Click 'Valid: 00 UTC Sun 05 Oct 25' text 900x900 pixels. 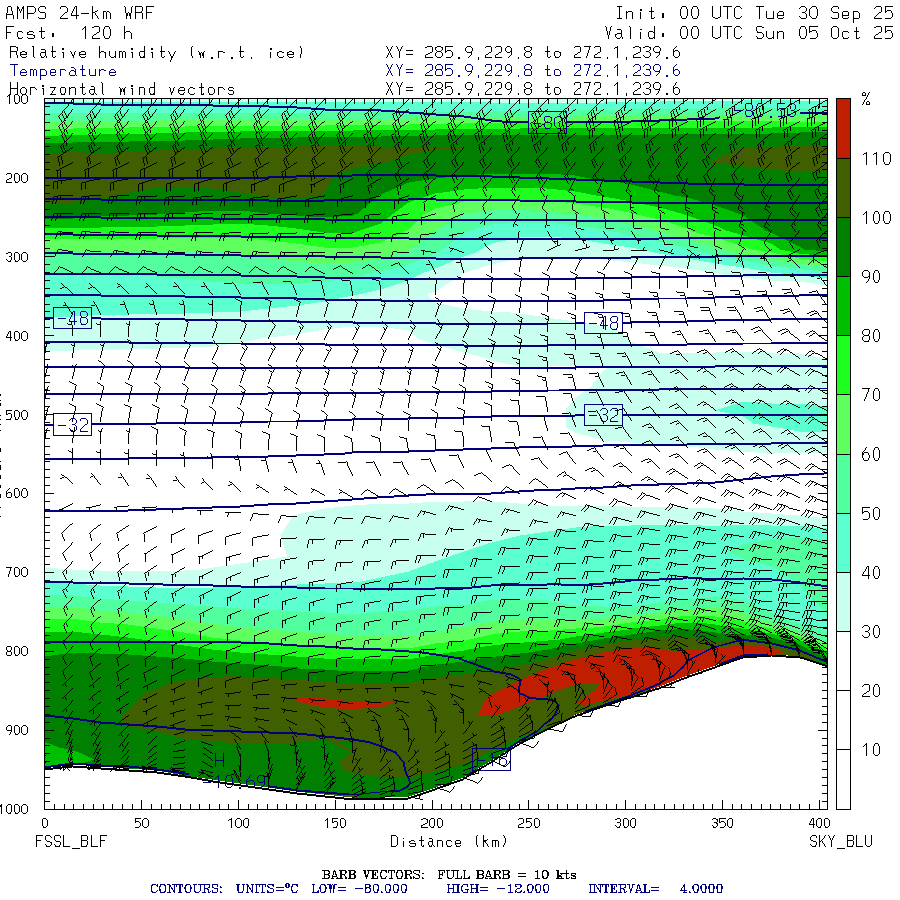click(749, 33)
